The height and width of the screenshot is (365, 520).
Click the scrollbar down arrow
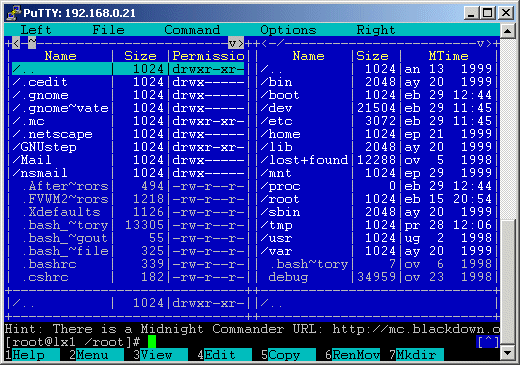[x=508, y=353]
